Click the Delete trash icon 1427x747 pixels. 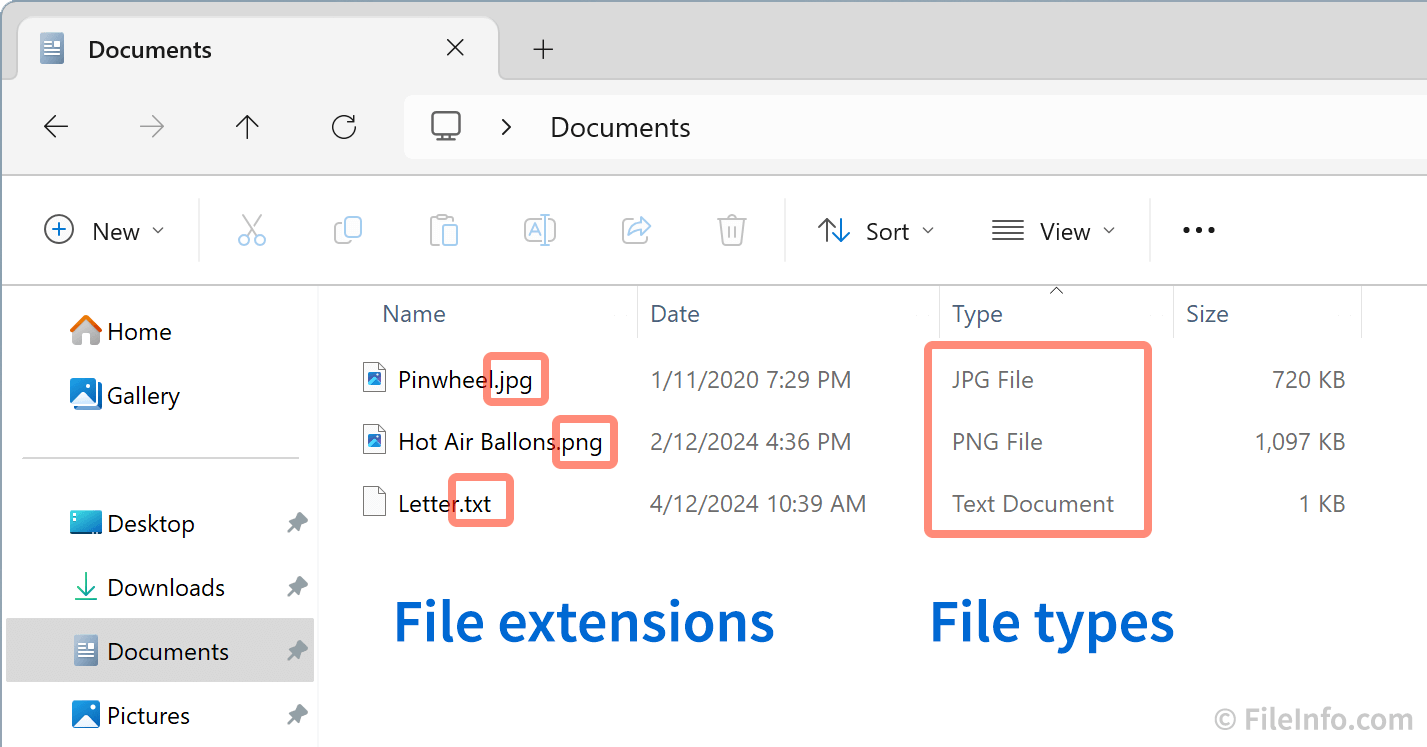(x=731, y=230)
